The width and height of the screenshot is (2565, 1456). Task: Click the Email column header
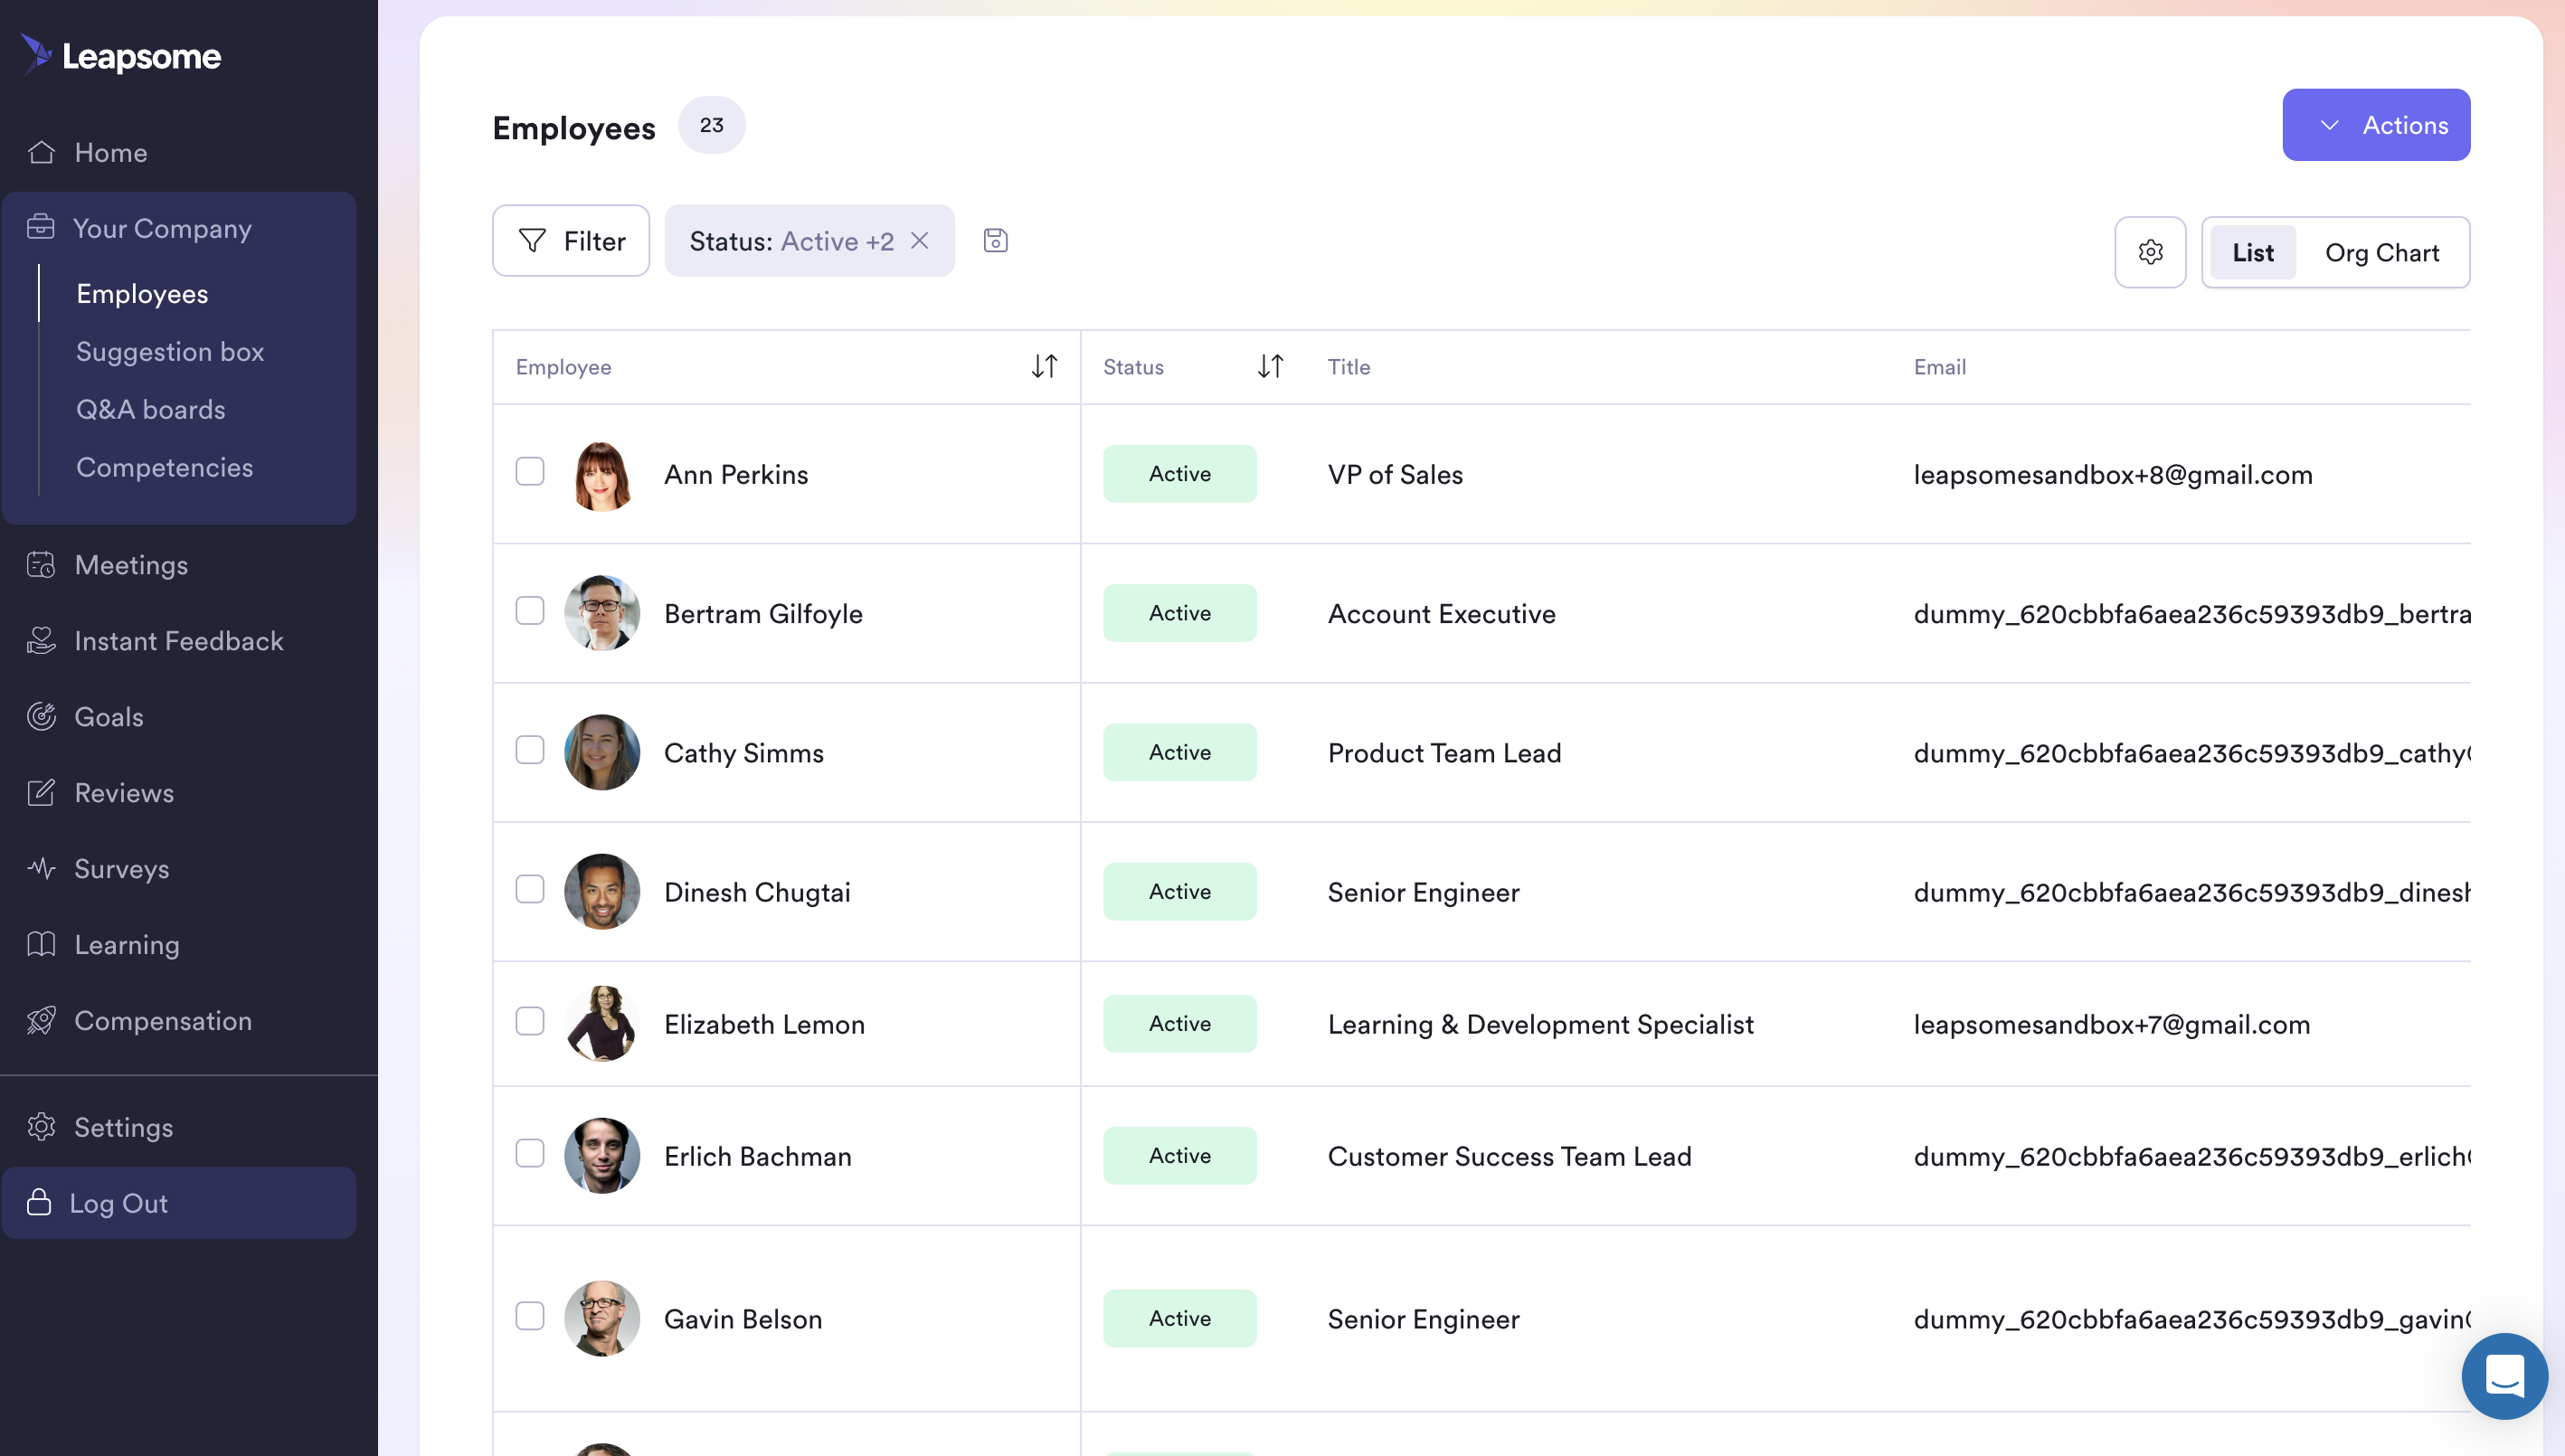coord(1940,367)
